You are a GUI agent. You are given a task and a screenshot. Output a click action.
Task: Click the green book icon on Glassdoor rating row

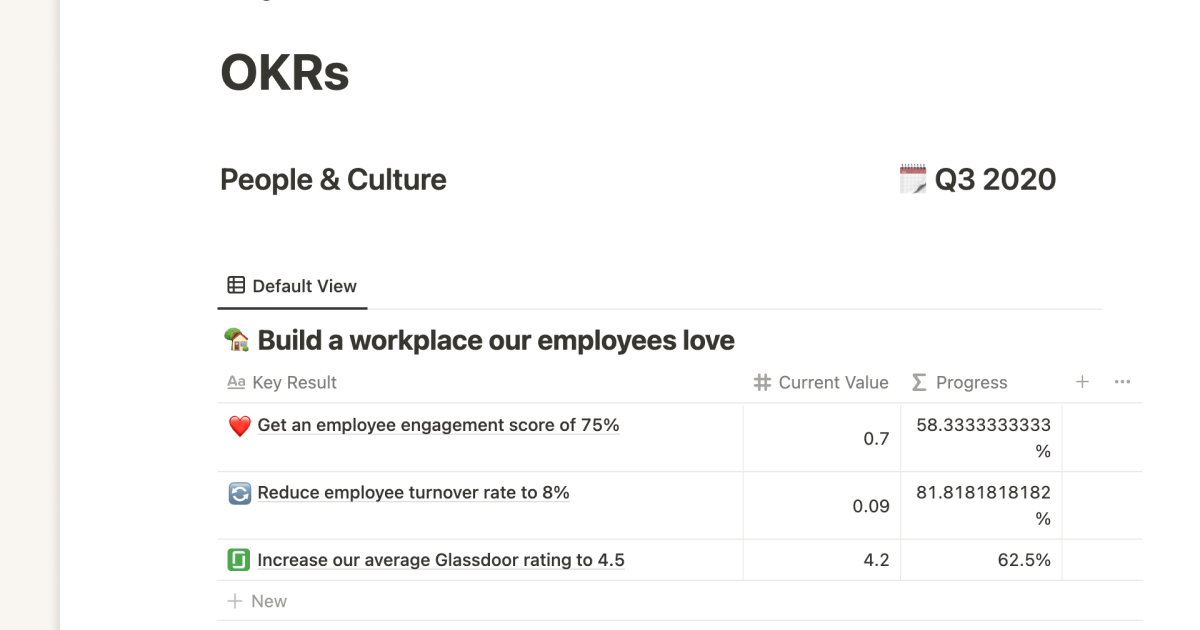238,559
